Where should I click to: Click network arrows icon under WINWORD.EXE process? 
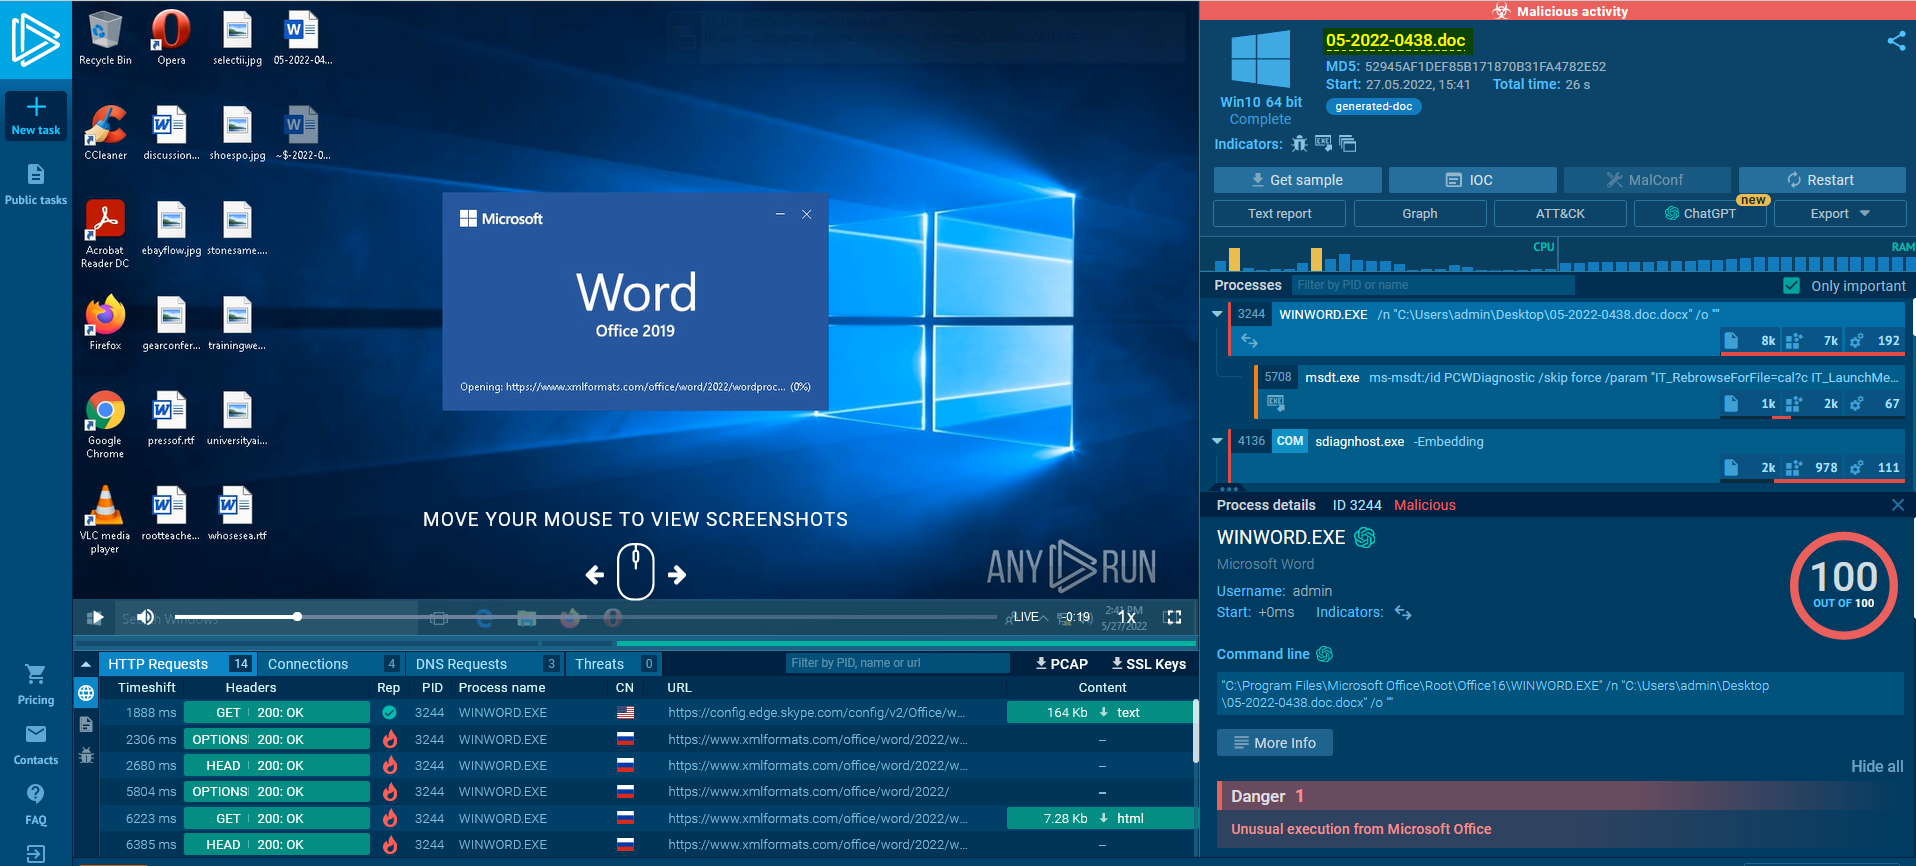point(1249,341)
